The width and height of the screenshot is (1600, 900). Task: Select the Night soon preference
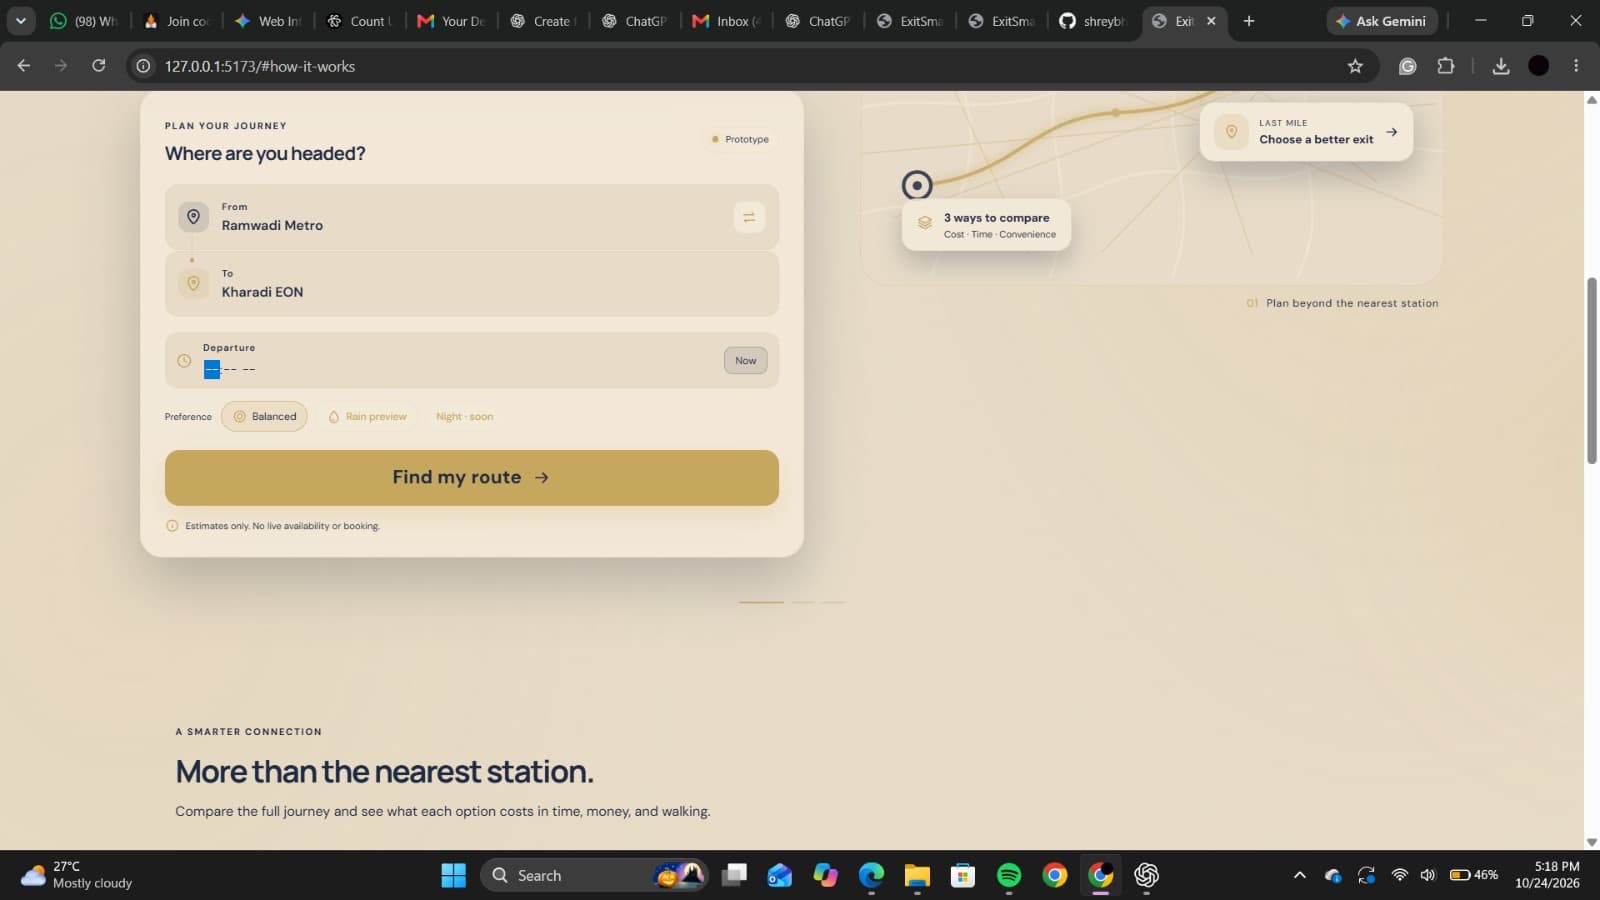(464, 417)
